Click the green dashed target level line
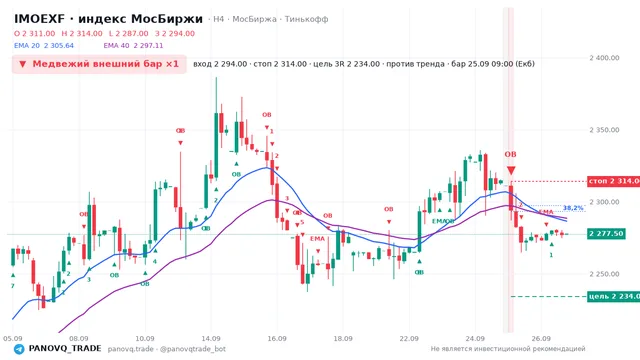The image size is (640, 360). [549, 296]
